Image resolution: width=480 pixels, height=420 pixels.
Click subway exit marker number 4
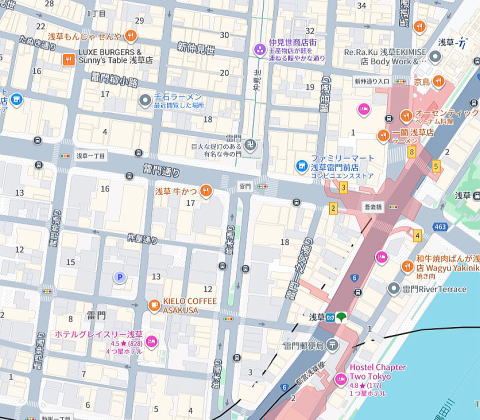(417, 236)
